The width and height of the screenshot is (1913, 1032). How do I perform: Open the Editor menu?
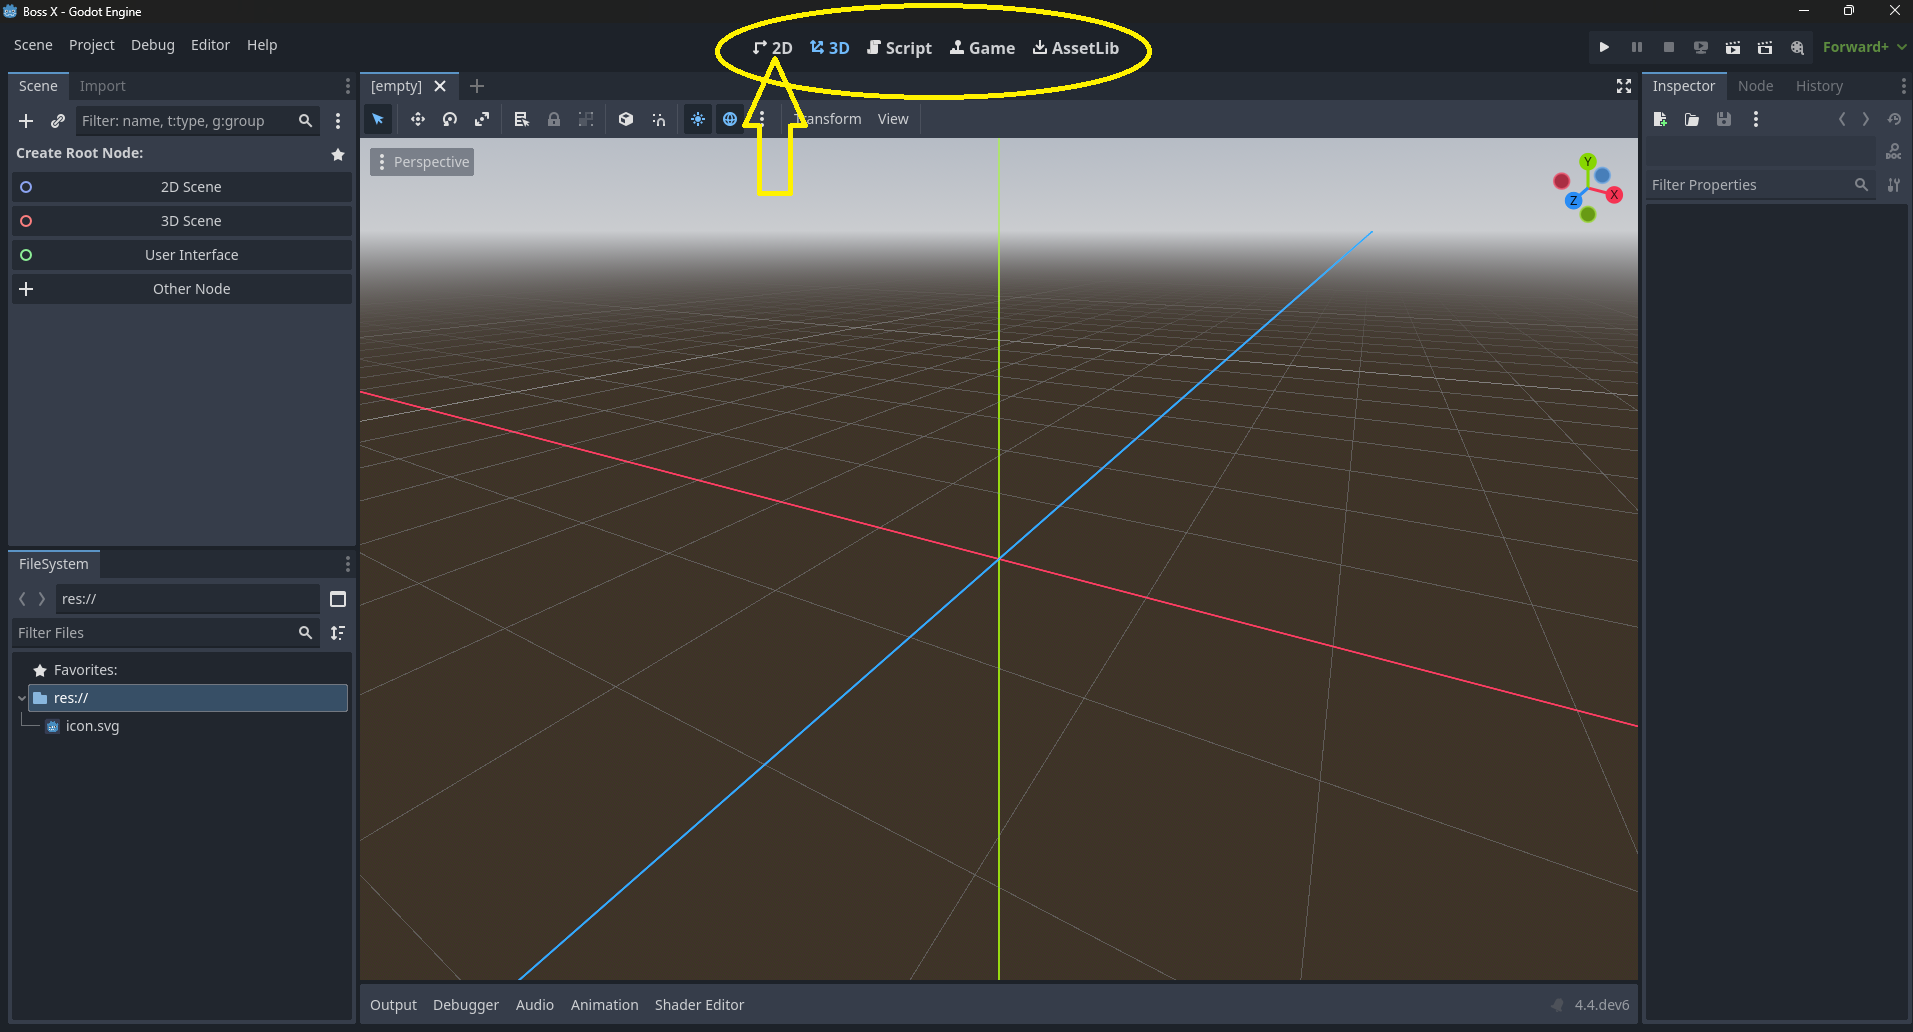coord(210,45)
